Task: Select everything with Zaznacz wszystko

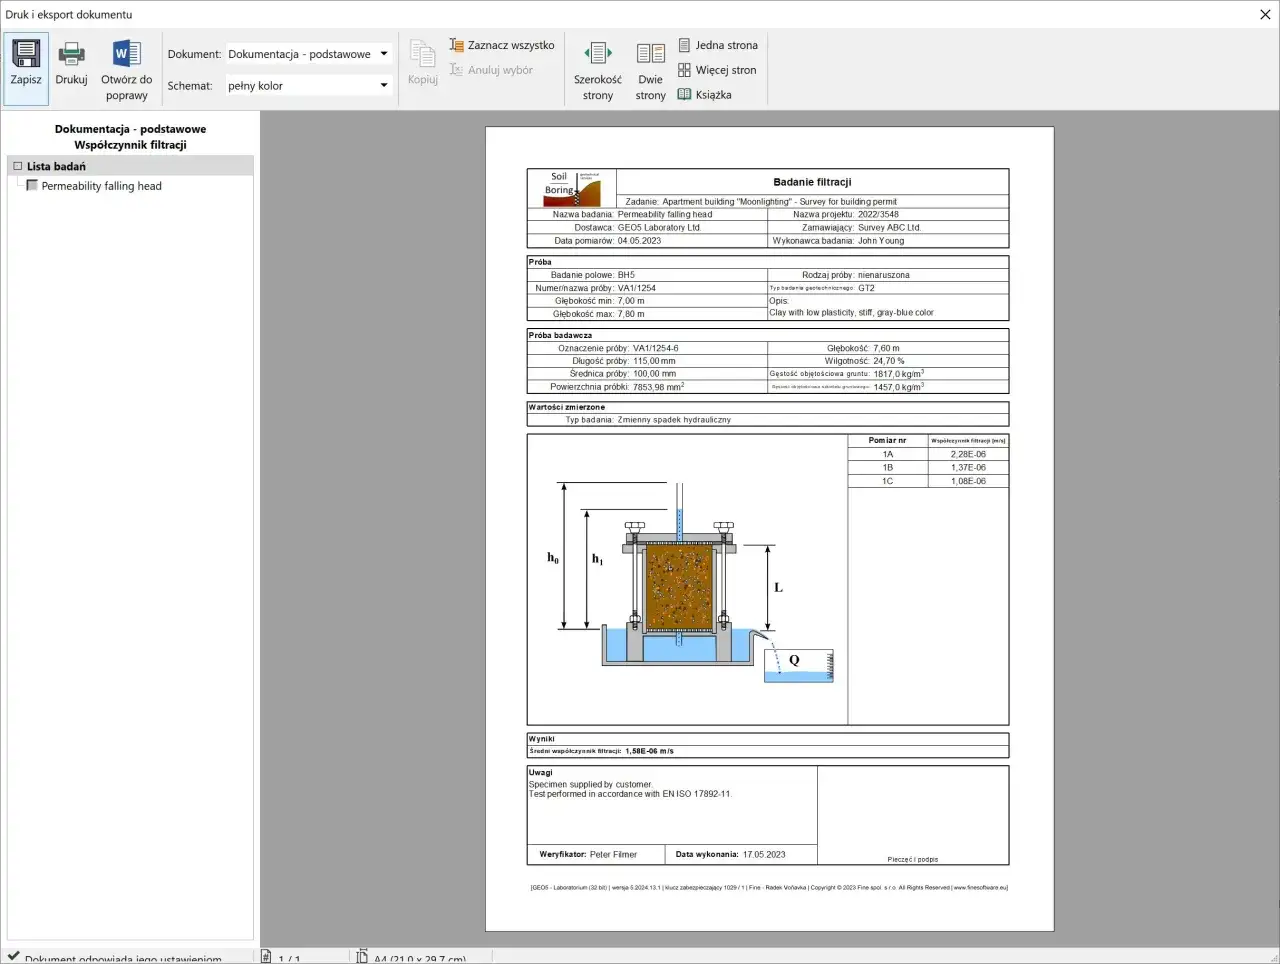Action: [501, 45]
